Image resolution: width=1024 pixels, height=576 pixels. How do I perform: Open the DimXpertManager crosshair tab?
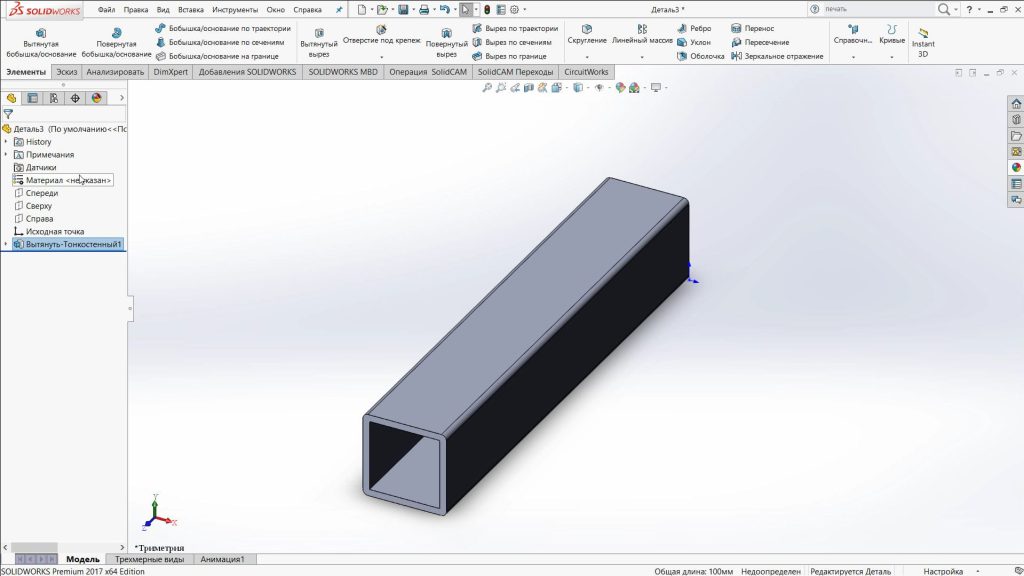click(75, 98)
